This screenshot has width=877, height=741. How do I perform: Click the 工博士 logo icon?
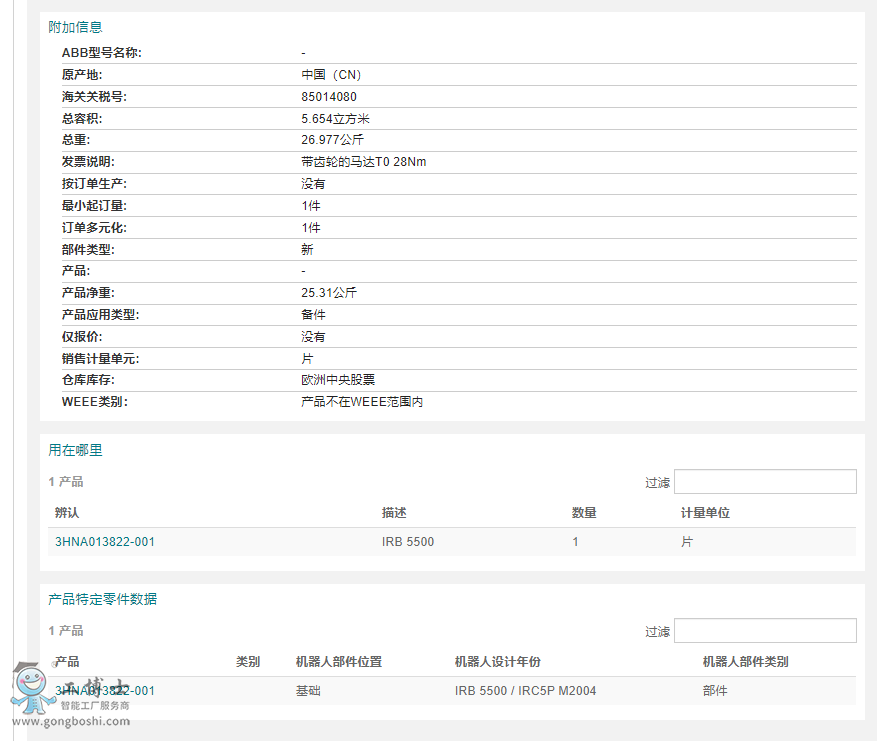pyautogui.click(x=30, y=690)
